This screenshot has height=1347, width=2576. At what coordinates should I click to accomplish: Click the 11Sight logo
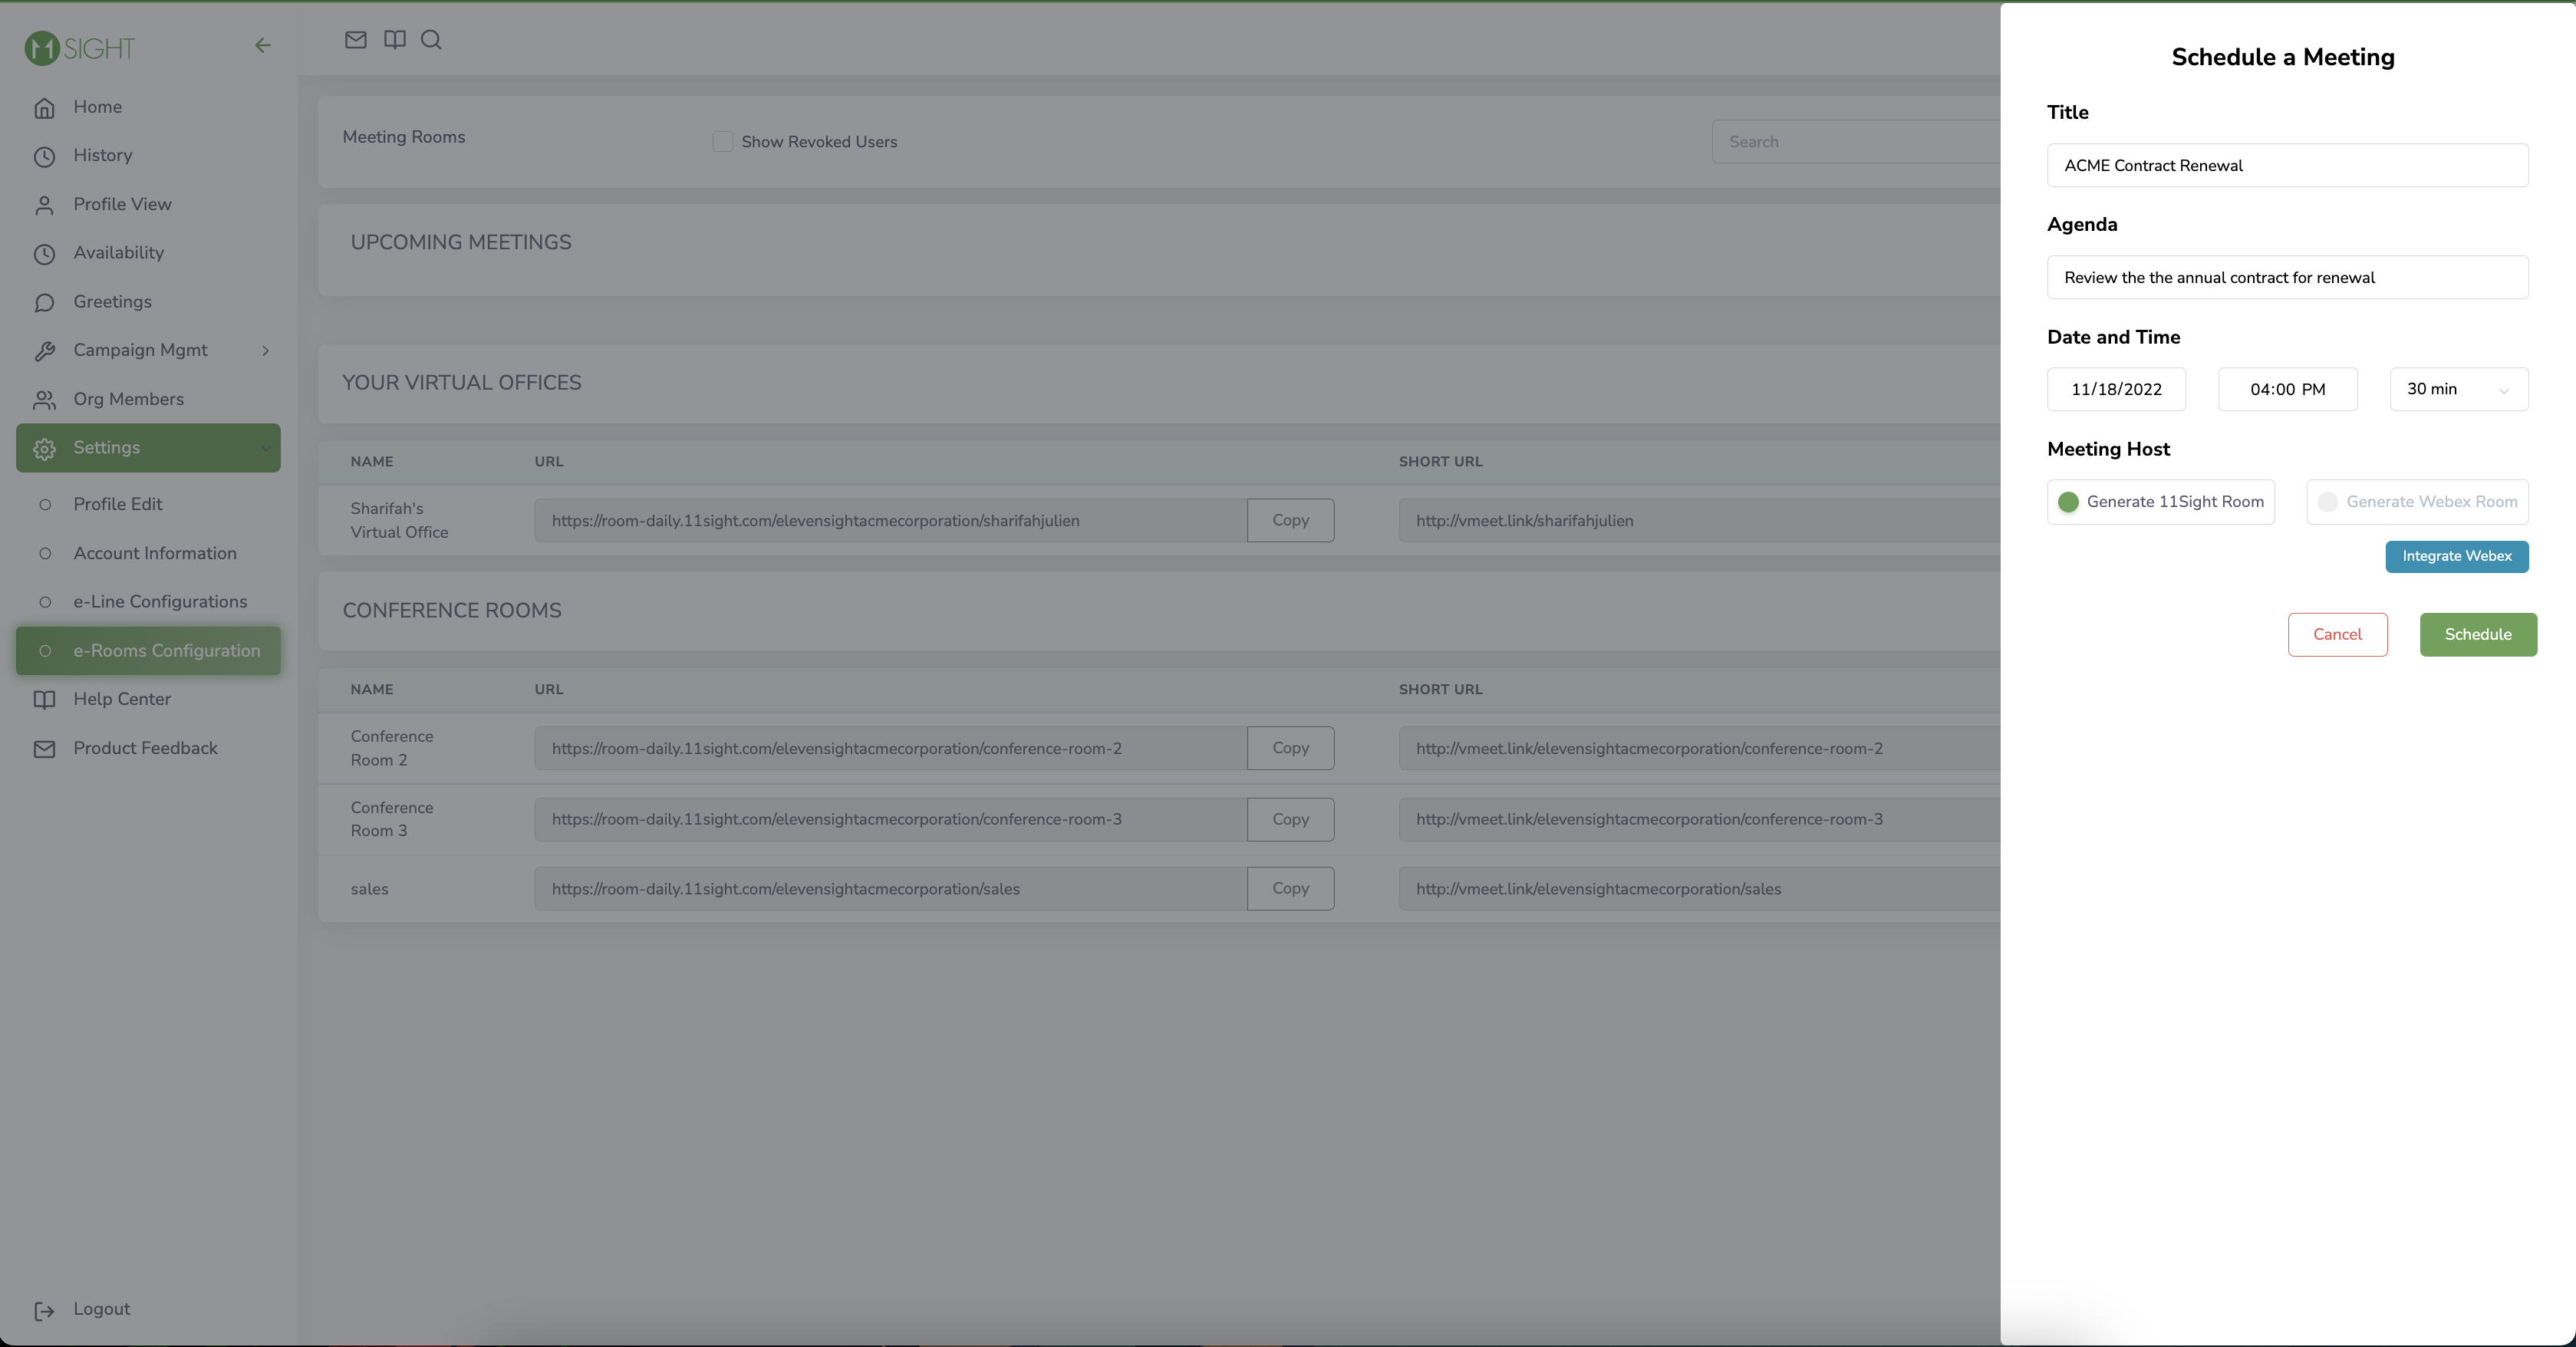(x=79, y=47)
